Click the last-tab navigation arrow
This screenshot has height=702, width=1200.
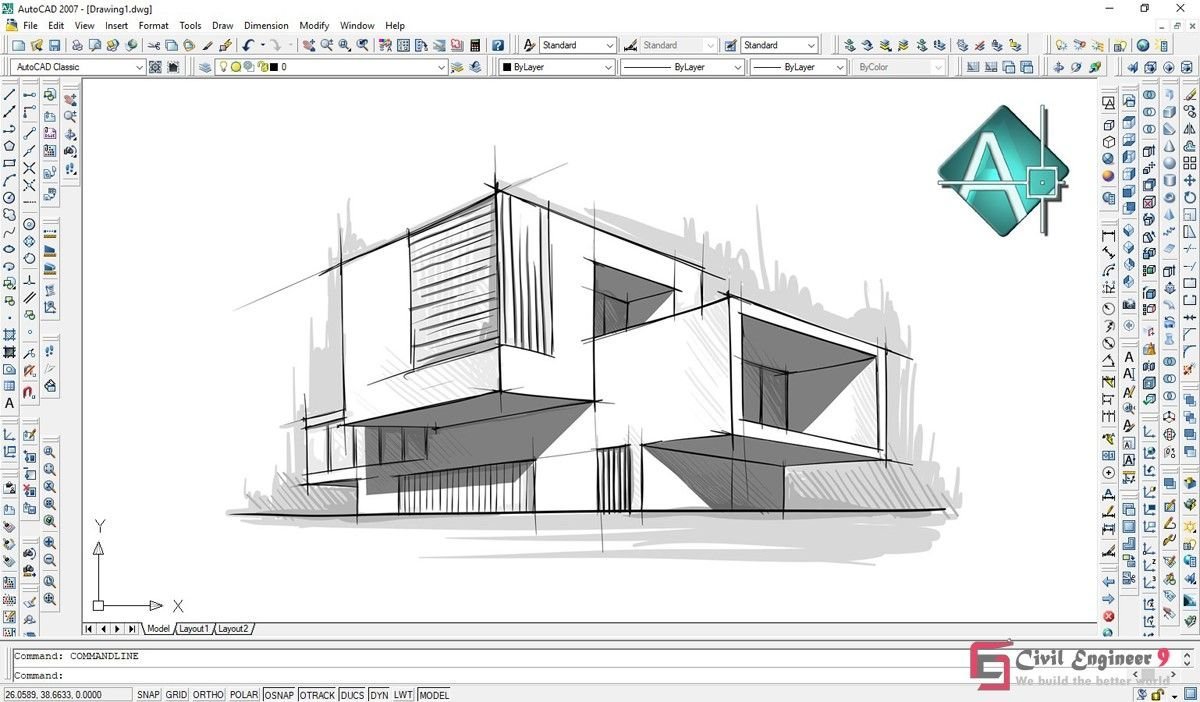tap(132, 629)
